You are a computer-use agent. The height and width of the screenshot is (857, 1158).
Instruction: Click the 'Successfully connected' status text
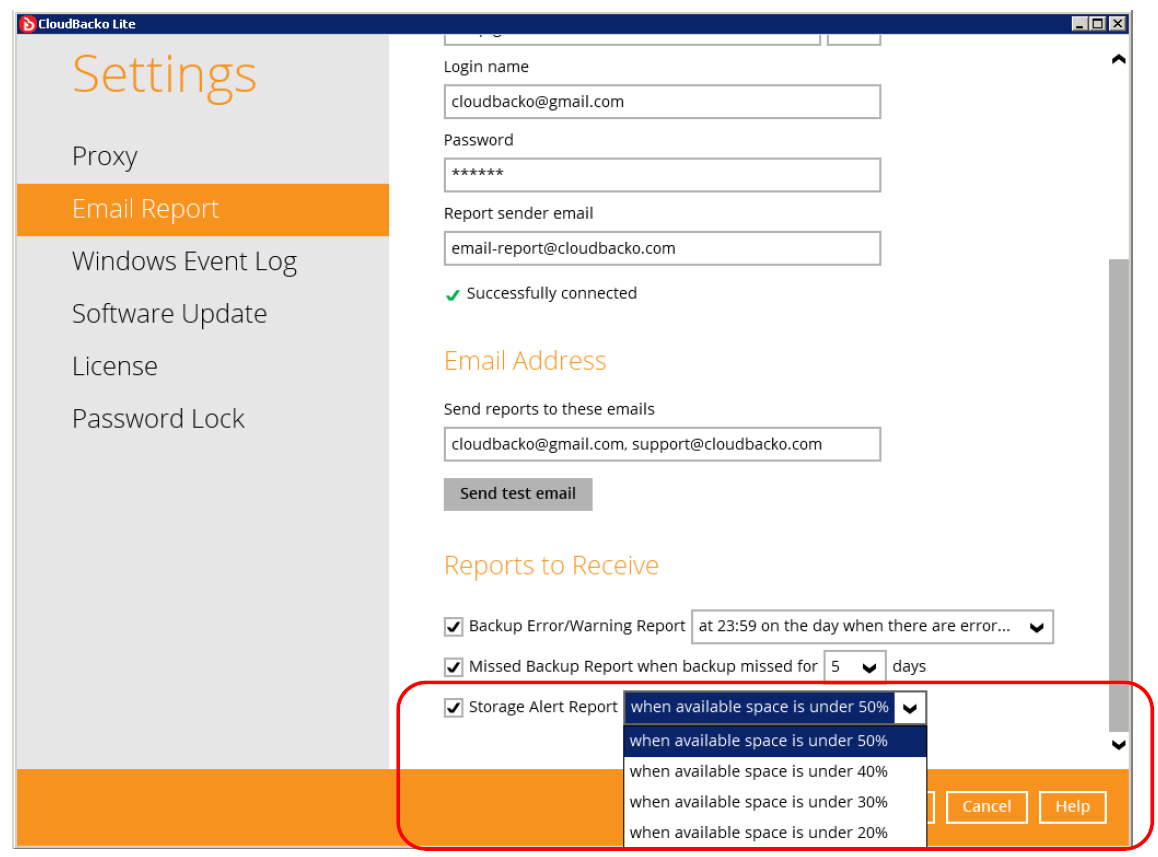click(x=552, y=293)
